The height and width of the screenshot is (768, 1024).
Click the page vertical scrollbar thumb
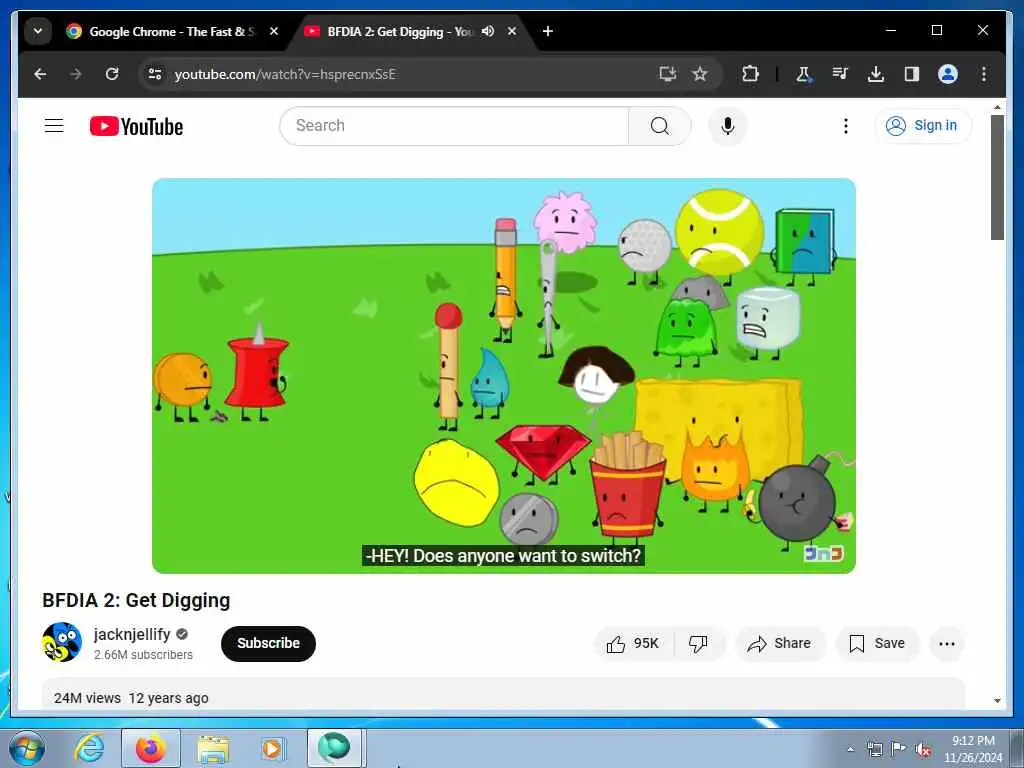click(x=997, y=177)
